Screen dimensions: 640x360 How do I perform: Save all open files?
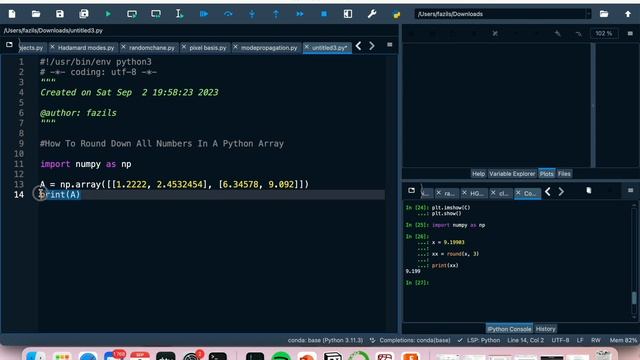(x=84, y=14)
